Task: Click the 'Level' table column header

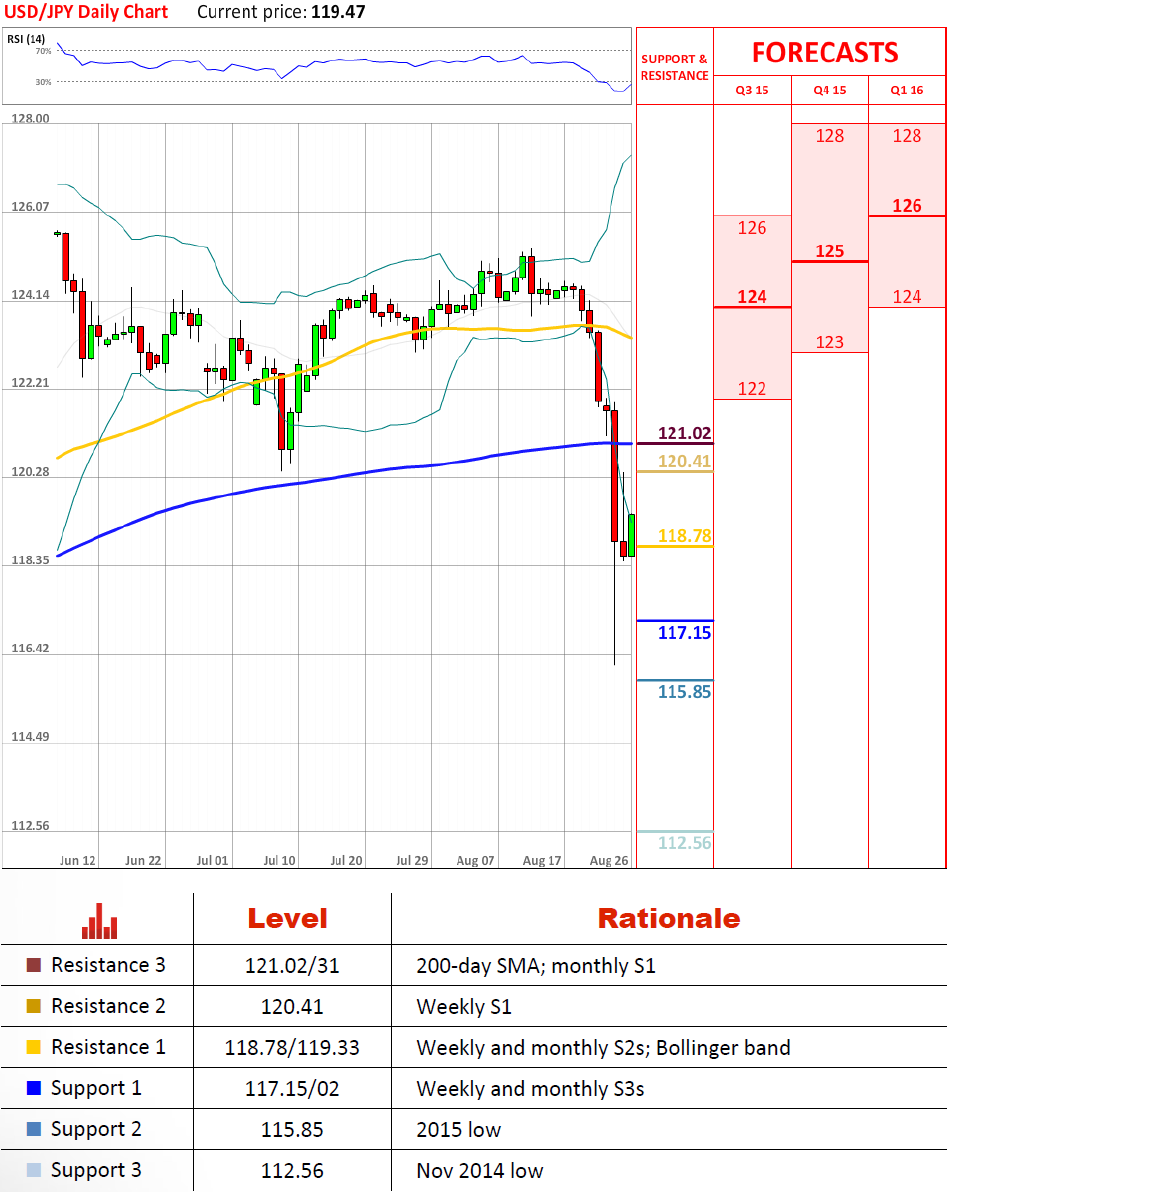Action: point(287,918)
